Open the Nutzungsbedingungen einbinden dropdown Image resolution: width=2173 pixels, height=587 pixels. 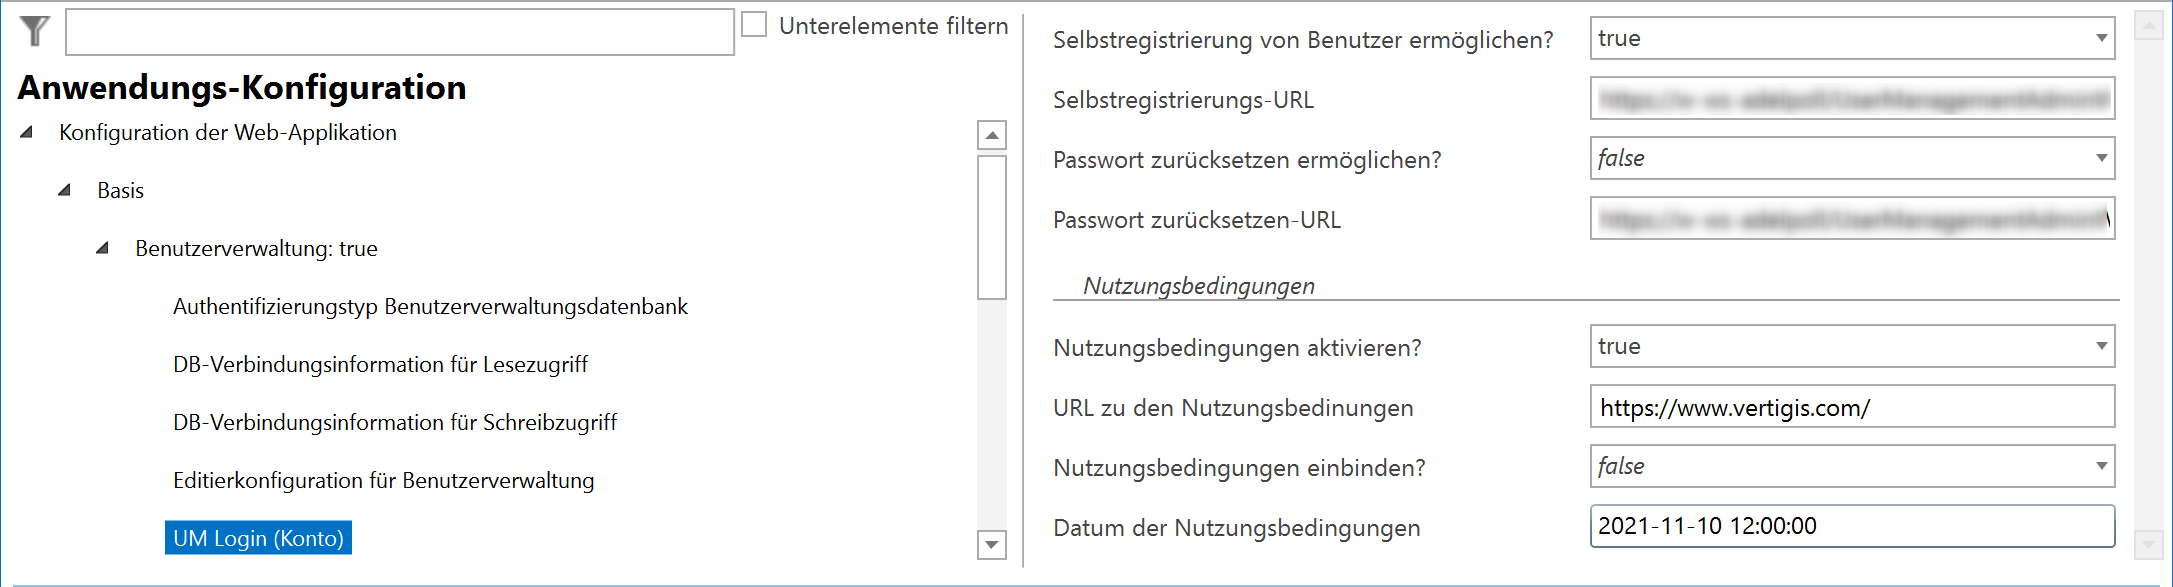2100,466
